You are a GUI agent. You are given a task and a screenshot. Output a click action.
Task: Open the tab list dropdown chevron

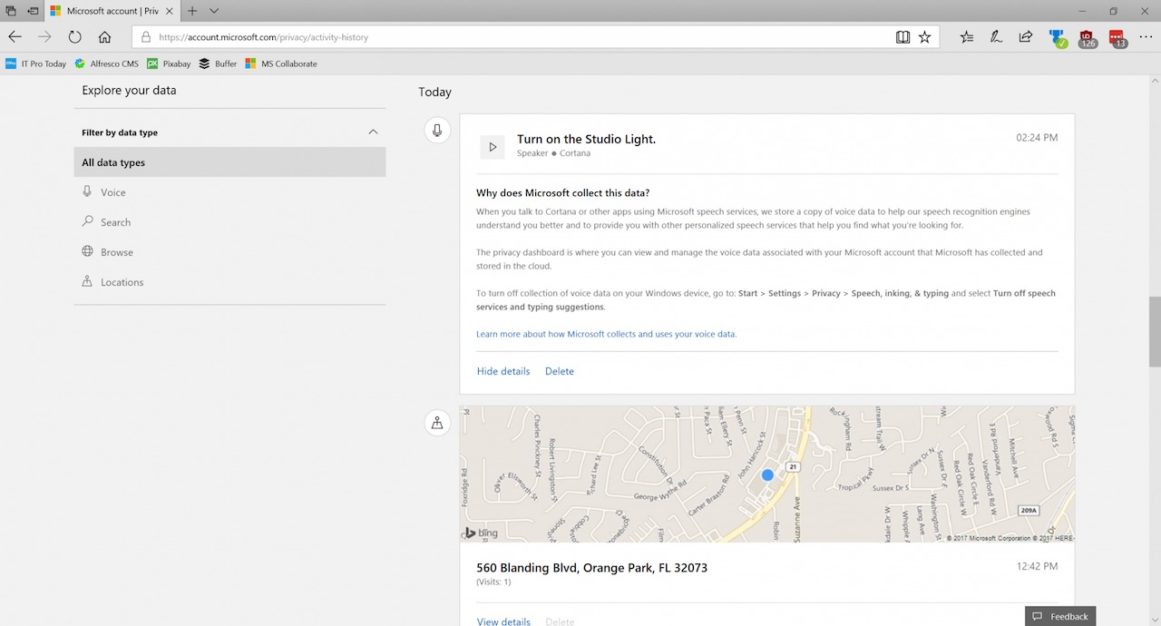click(214, 11)
